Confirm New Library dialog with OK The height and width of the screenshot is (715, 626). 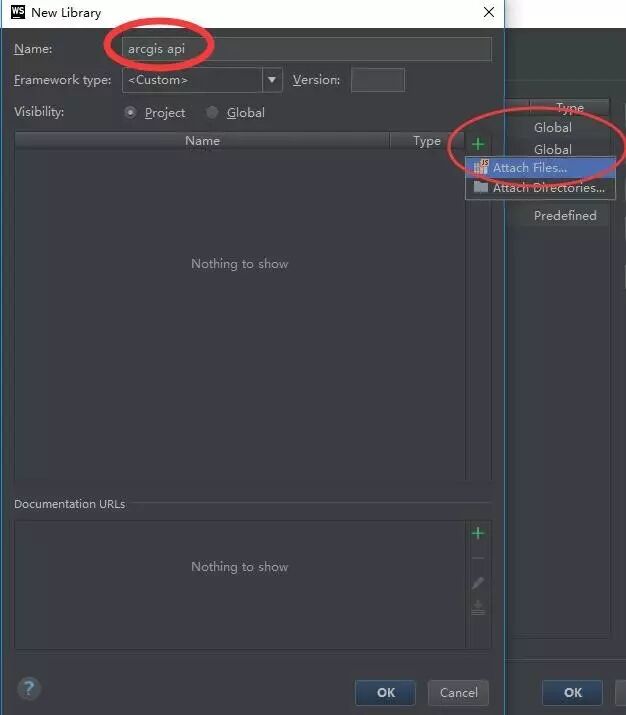(385, 693)
